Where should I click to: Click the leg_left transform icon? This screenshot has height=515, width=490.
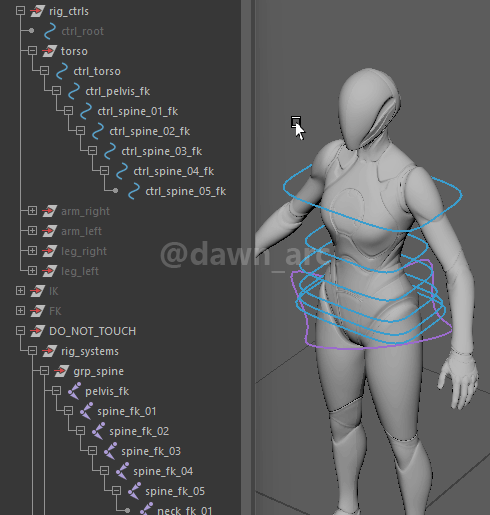49,271
